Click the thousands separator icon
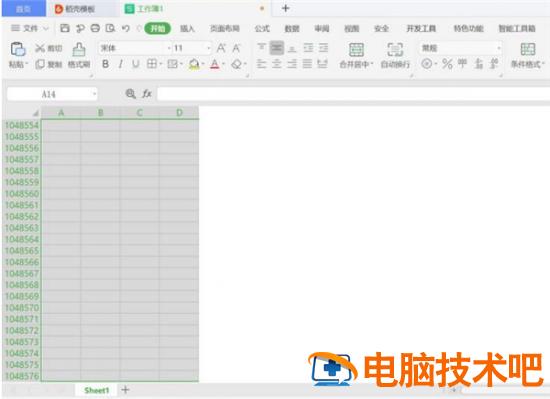The width and height of the screenshot is (550, 399). [462, 63]
